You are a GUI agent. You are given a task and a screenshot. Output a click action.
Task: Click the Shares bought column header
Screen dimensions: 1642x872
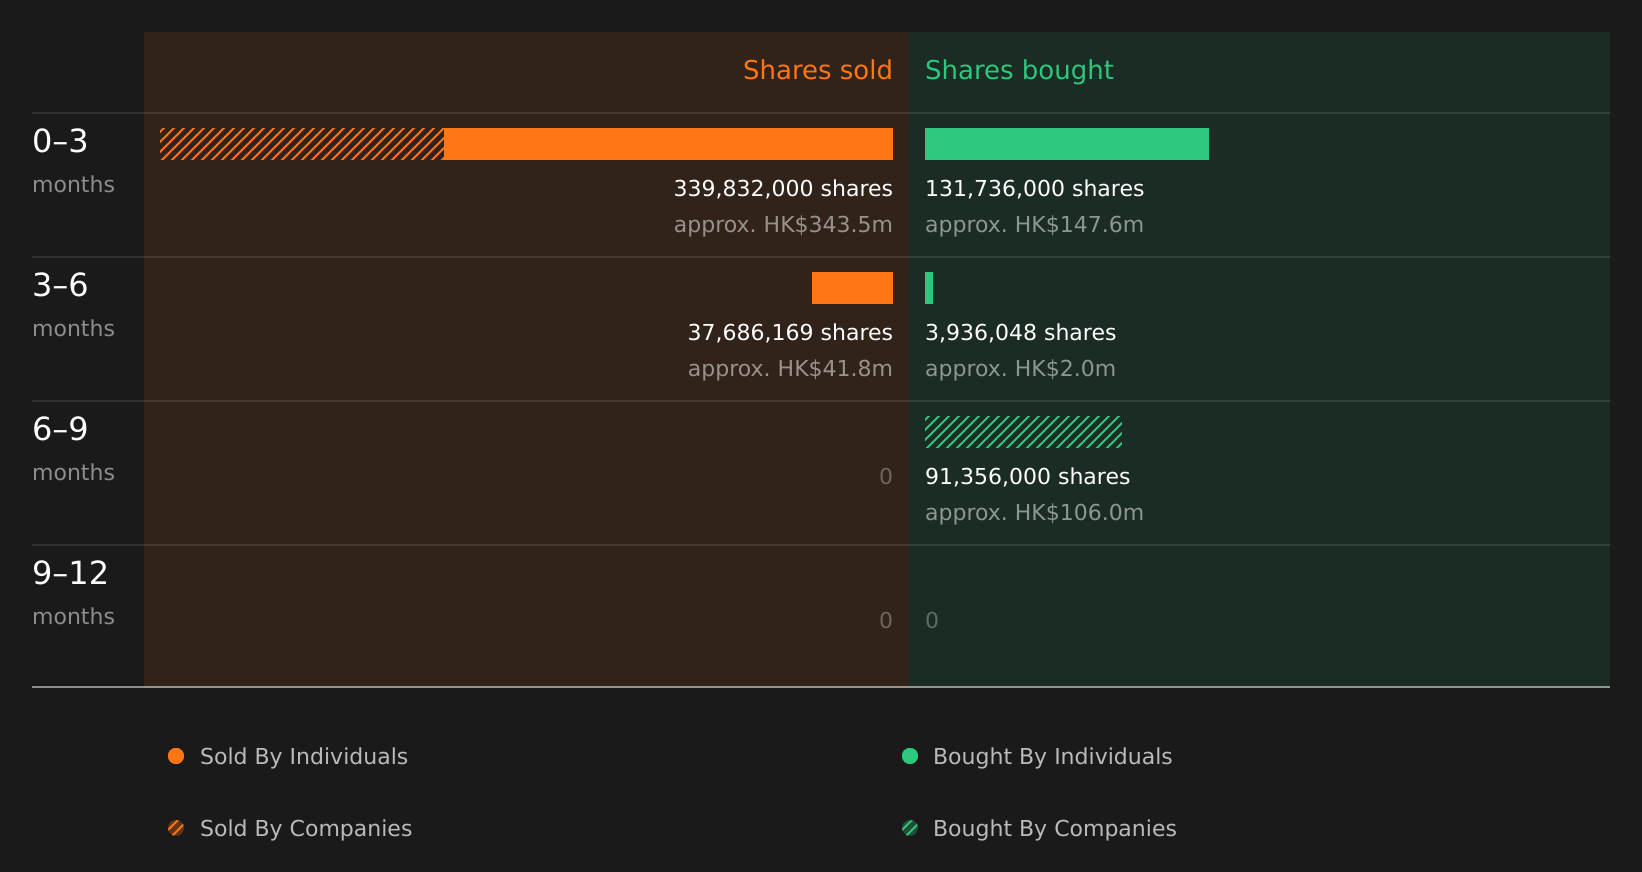pyautogui.click(x=1019, y=70)
